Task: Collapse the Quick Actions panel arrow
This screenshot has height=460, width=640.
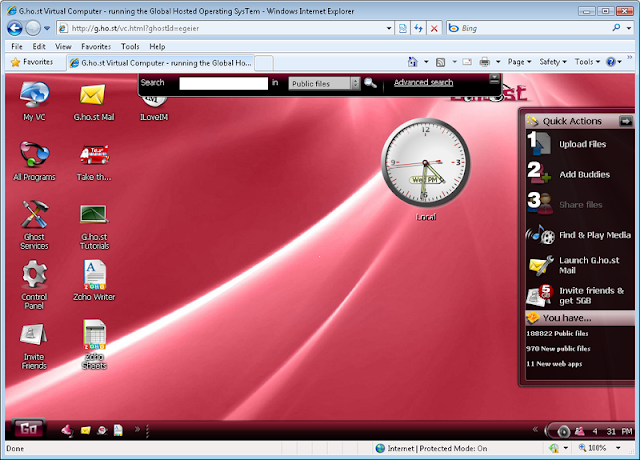Action: [x=626, y=121]
